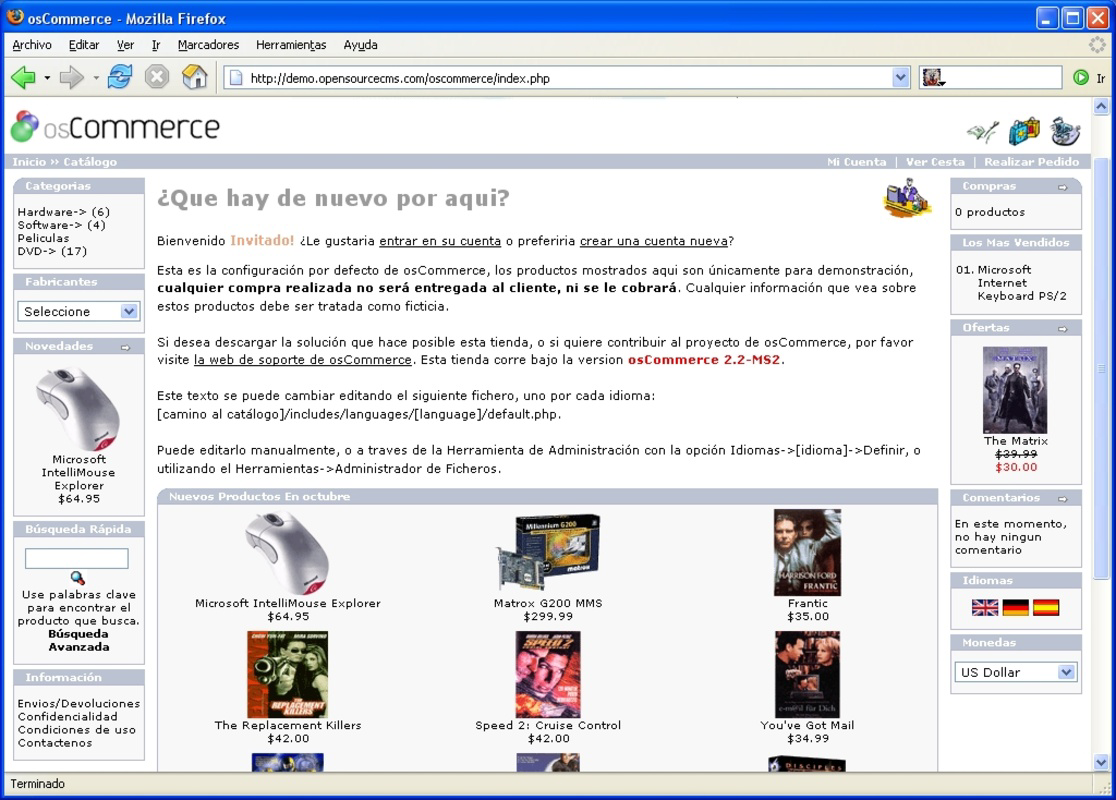Open the Ir menu

click(156, 45)
